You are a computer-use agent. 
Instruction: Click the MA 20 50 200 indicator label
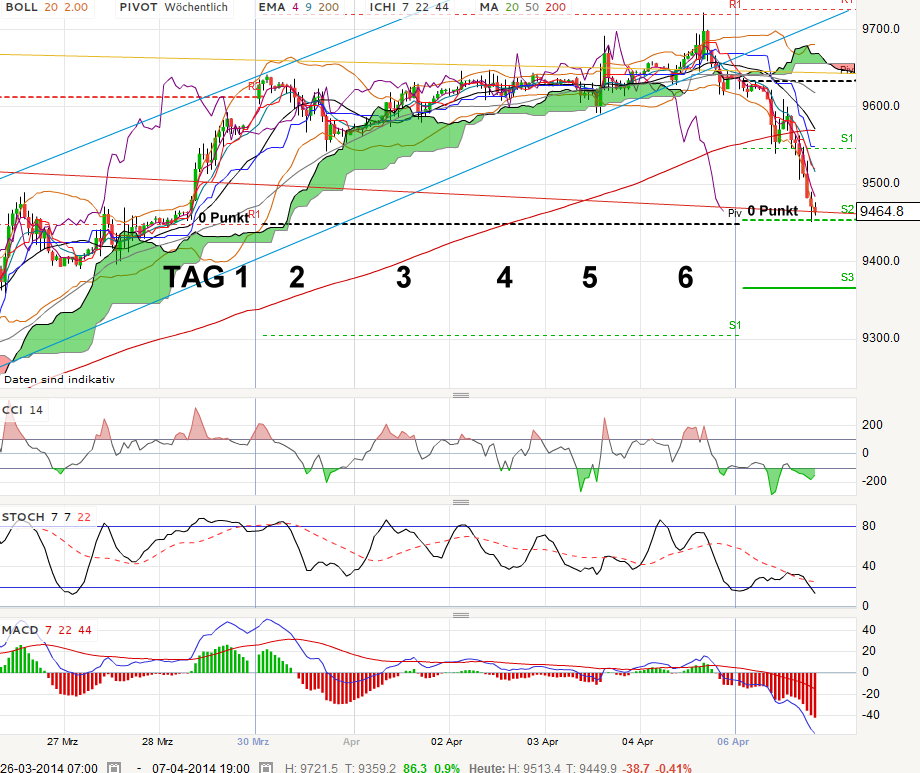523,7
